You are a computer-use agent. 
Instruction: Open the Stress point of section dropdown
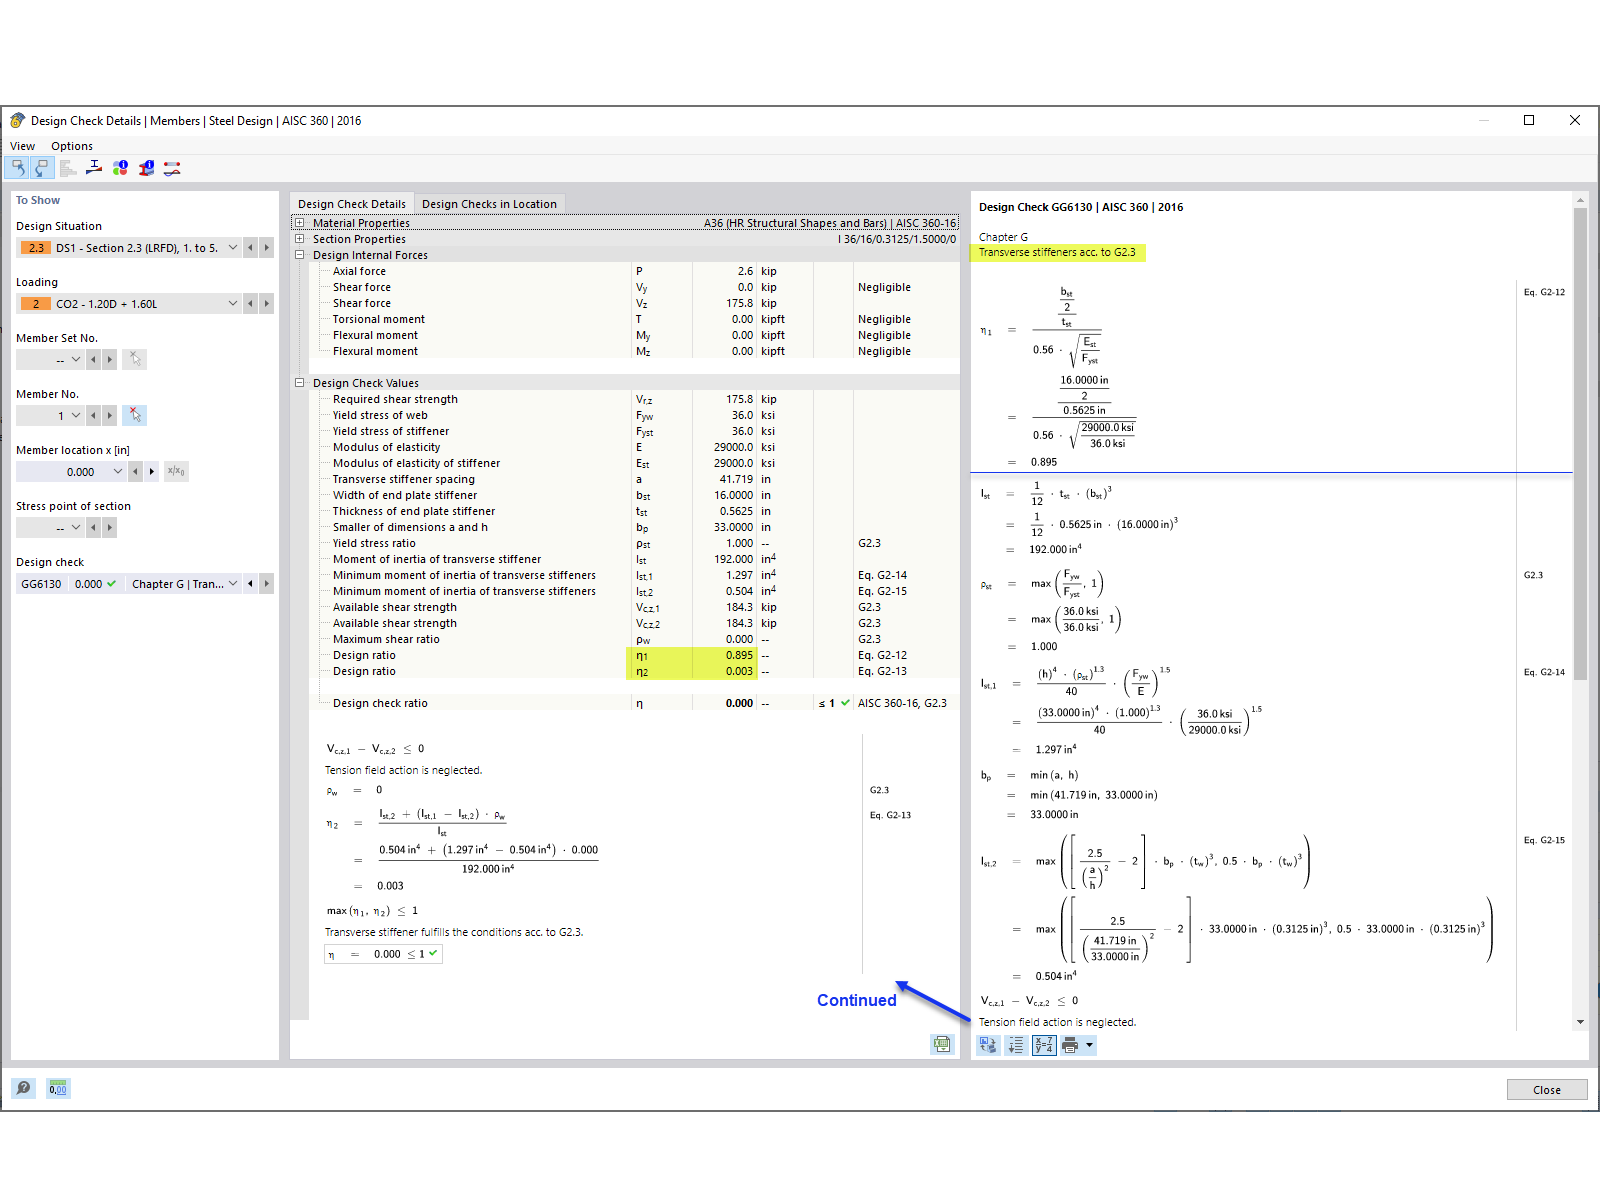click(x=76, y=527)
